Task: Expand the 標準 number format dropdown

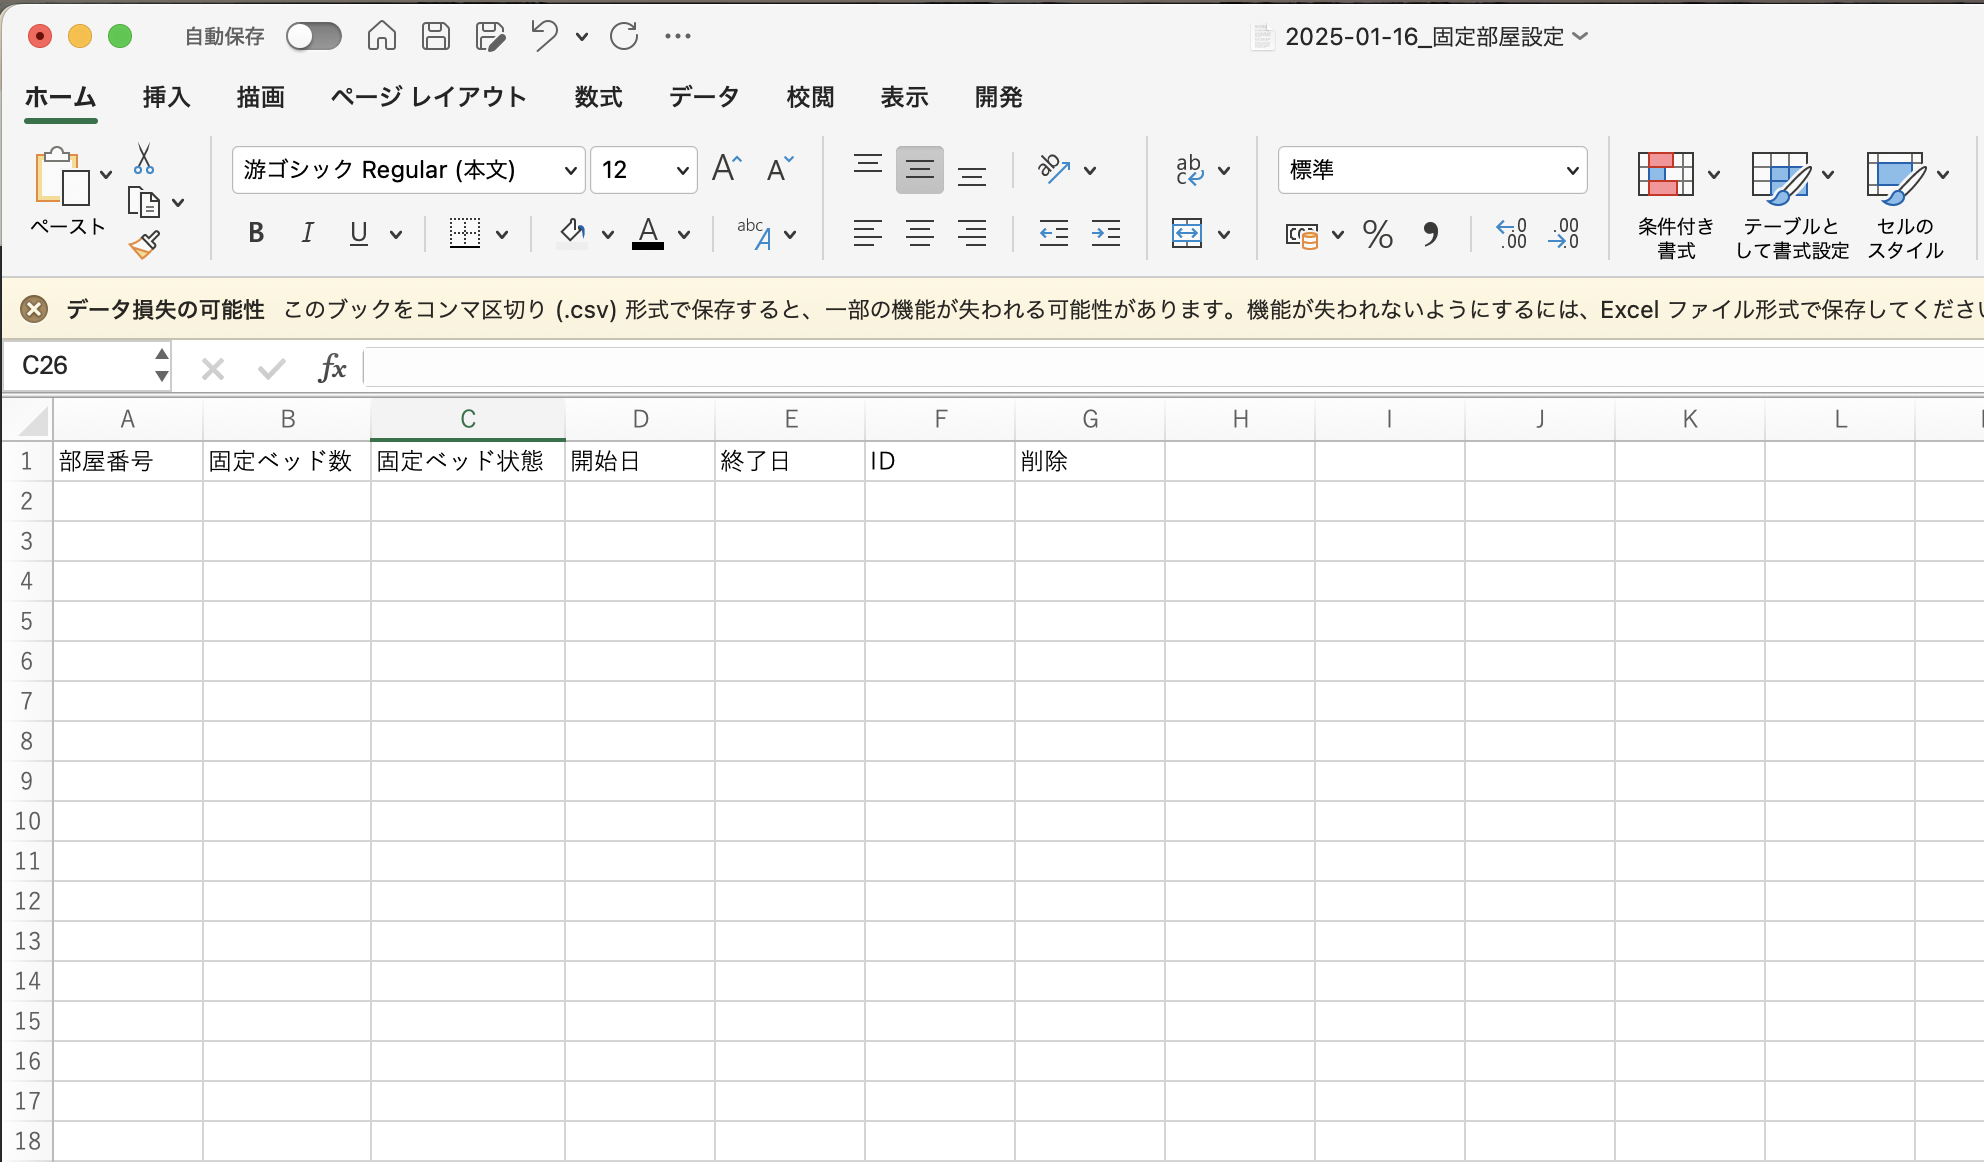Action: [x=1572, y=171]
